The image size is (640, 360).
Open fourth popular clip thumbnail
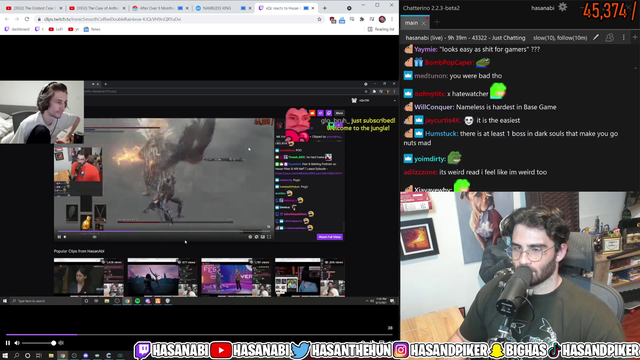[310, 277]
